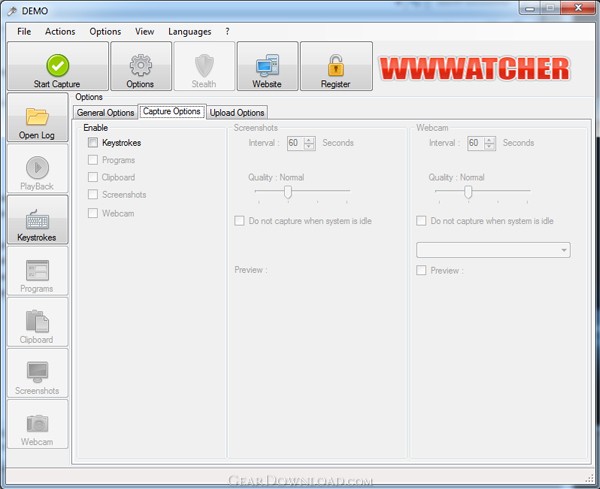Show Screenshots log from sidebar monitor icon
This screenshot has width=600, height=489.
coord(38,373)
